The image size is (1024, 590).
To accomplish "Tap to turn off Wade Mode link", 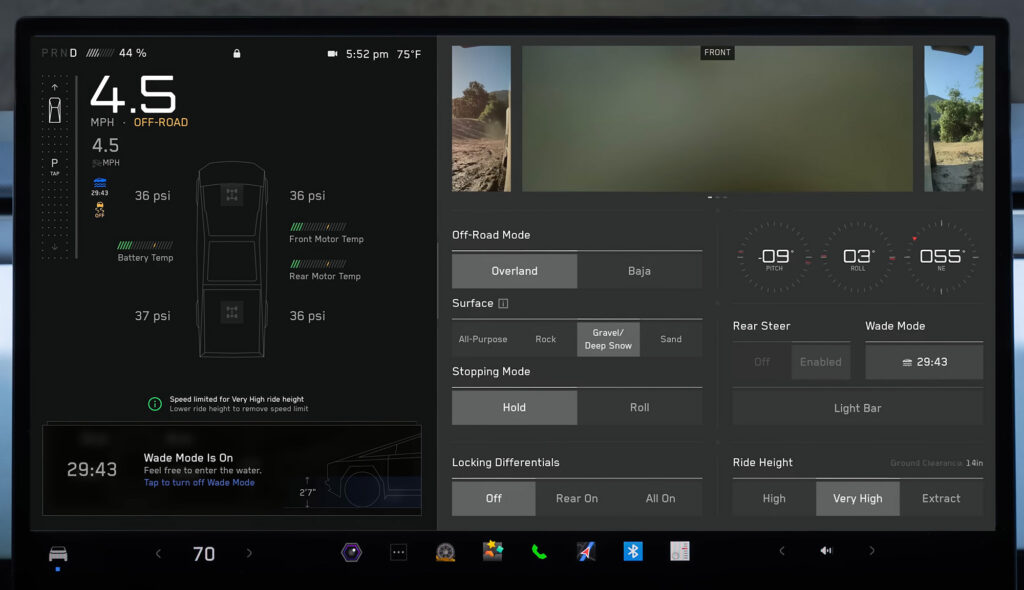I will pyautogui.click(x=199, y=482).
